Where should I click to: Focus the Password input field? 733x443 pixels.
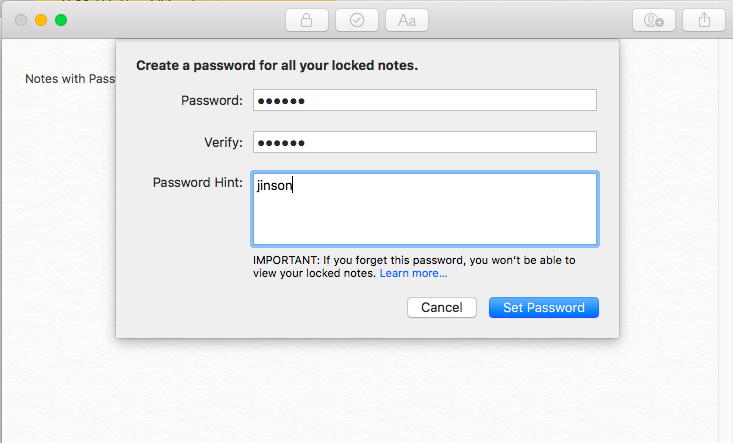[425, 100]
